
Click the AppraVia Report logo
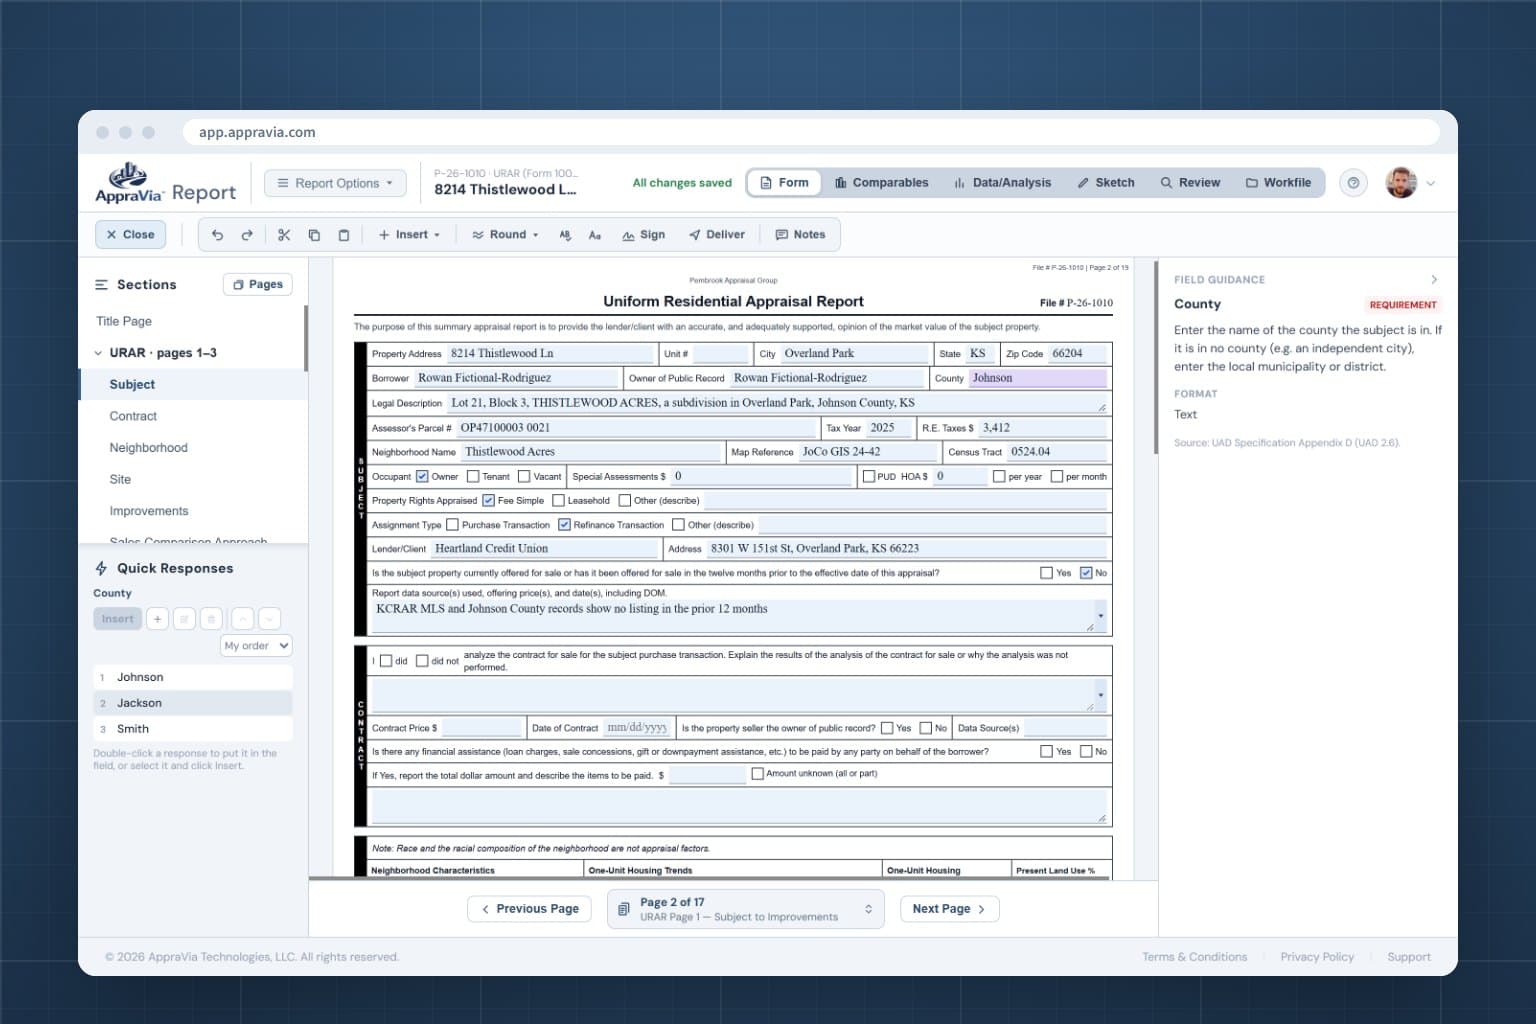pos(166,183)
